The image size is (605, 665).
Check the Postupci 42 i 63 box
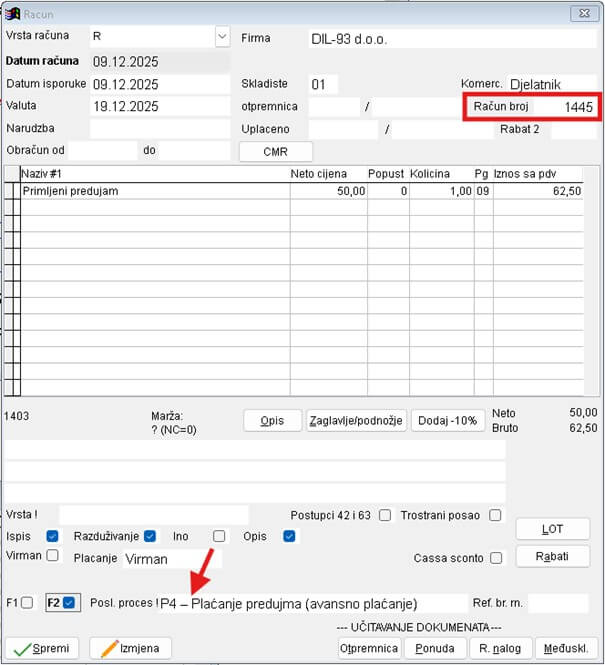pos(385,515)
